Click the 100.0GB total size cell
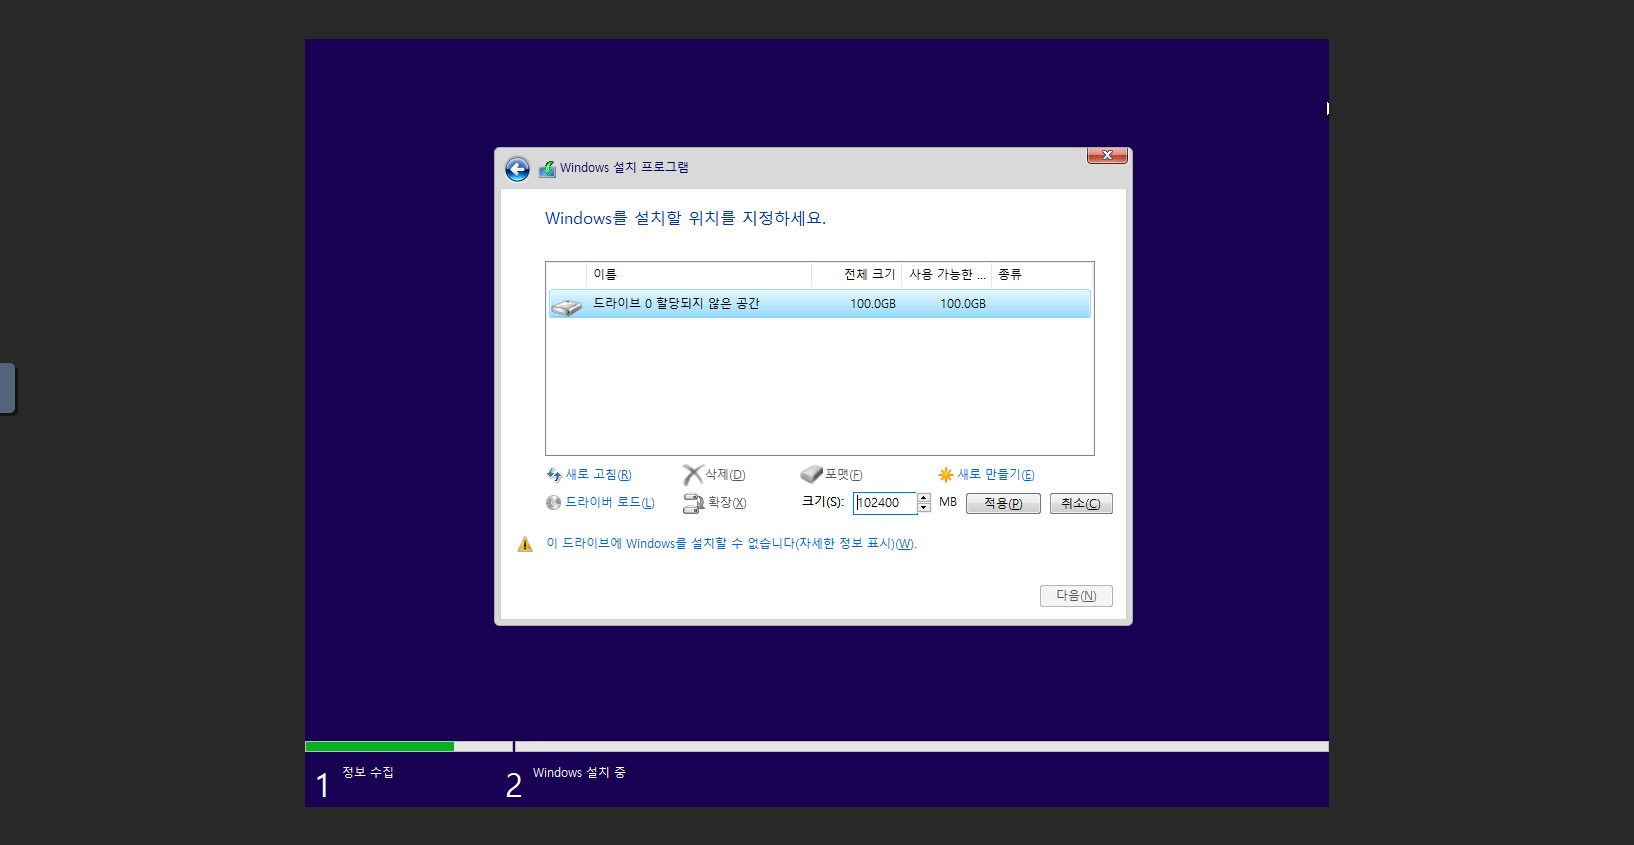This screenshot has width=1634, height=845. [873, 304]
